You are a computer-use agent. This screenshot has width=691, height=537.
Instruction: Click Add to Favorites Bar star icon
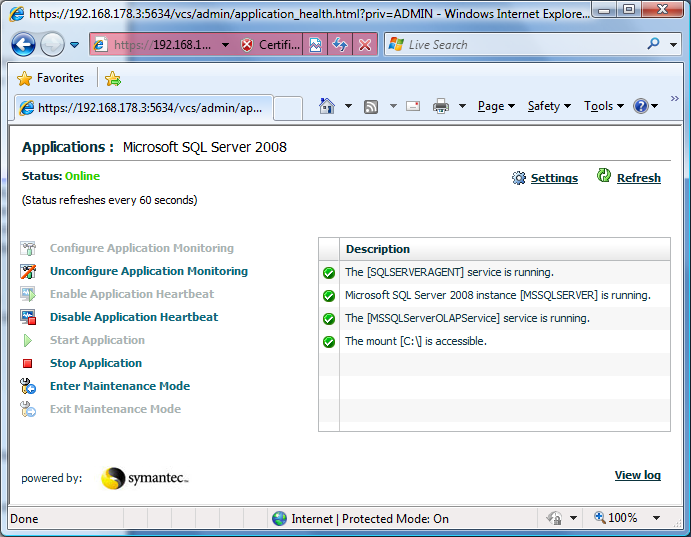[x=113, y=78]
